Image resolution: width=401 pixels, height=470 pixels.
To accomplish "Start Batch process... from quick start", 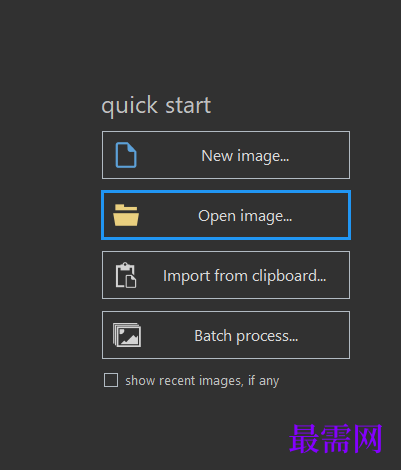I will (226, 335).
